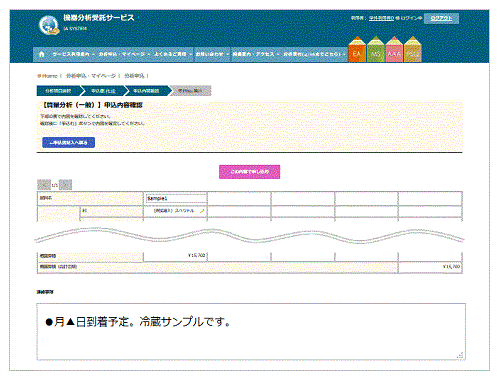This screenshot has height=378, width=500.
Task: Expand the 分析申込・マイページ menu
Action: [x=124, y=54]
